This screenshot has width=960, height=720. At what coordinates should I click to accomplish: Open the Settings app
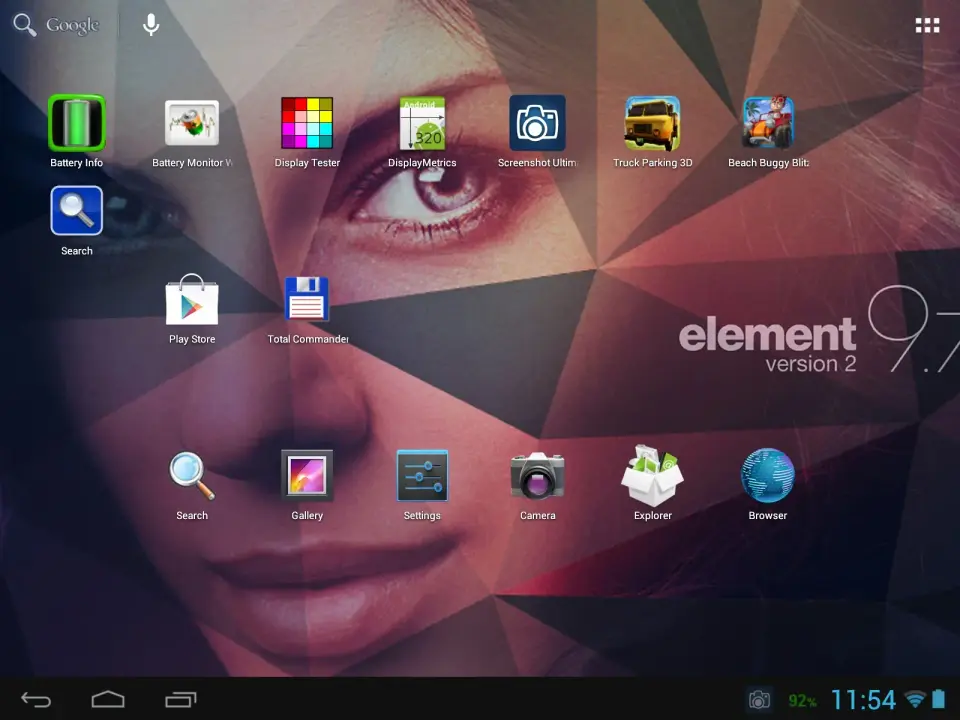point(422,476)
